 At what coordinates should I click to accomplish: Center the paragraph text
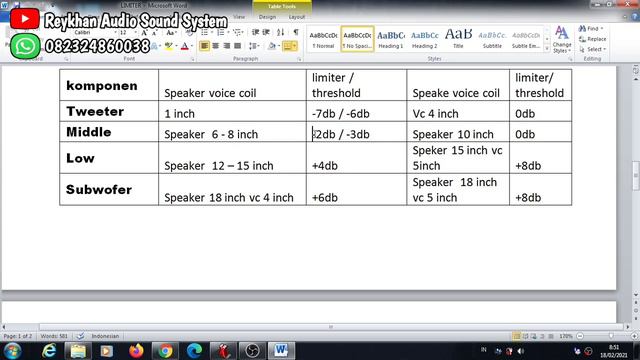click(216, 46)
